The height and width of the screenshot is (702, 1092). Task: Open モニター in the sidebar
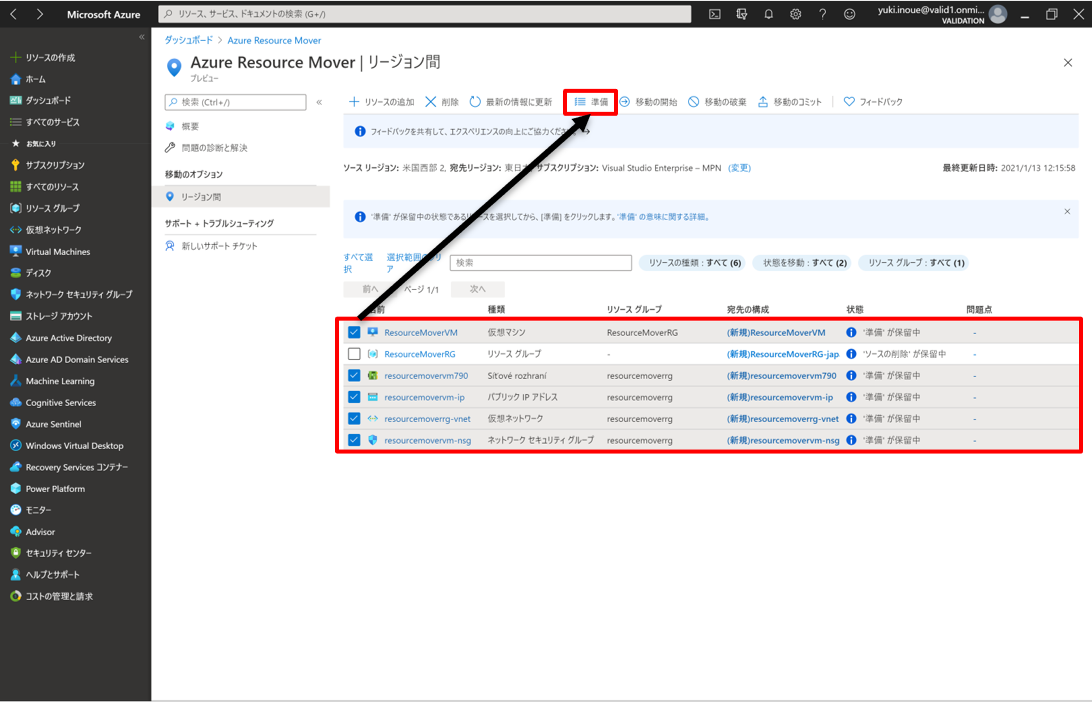[x=31, y=510]
